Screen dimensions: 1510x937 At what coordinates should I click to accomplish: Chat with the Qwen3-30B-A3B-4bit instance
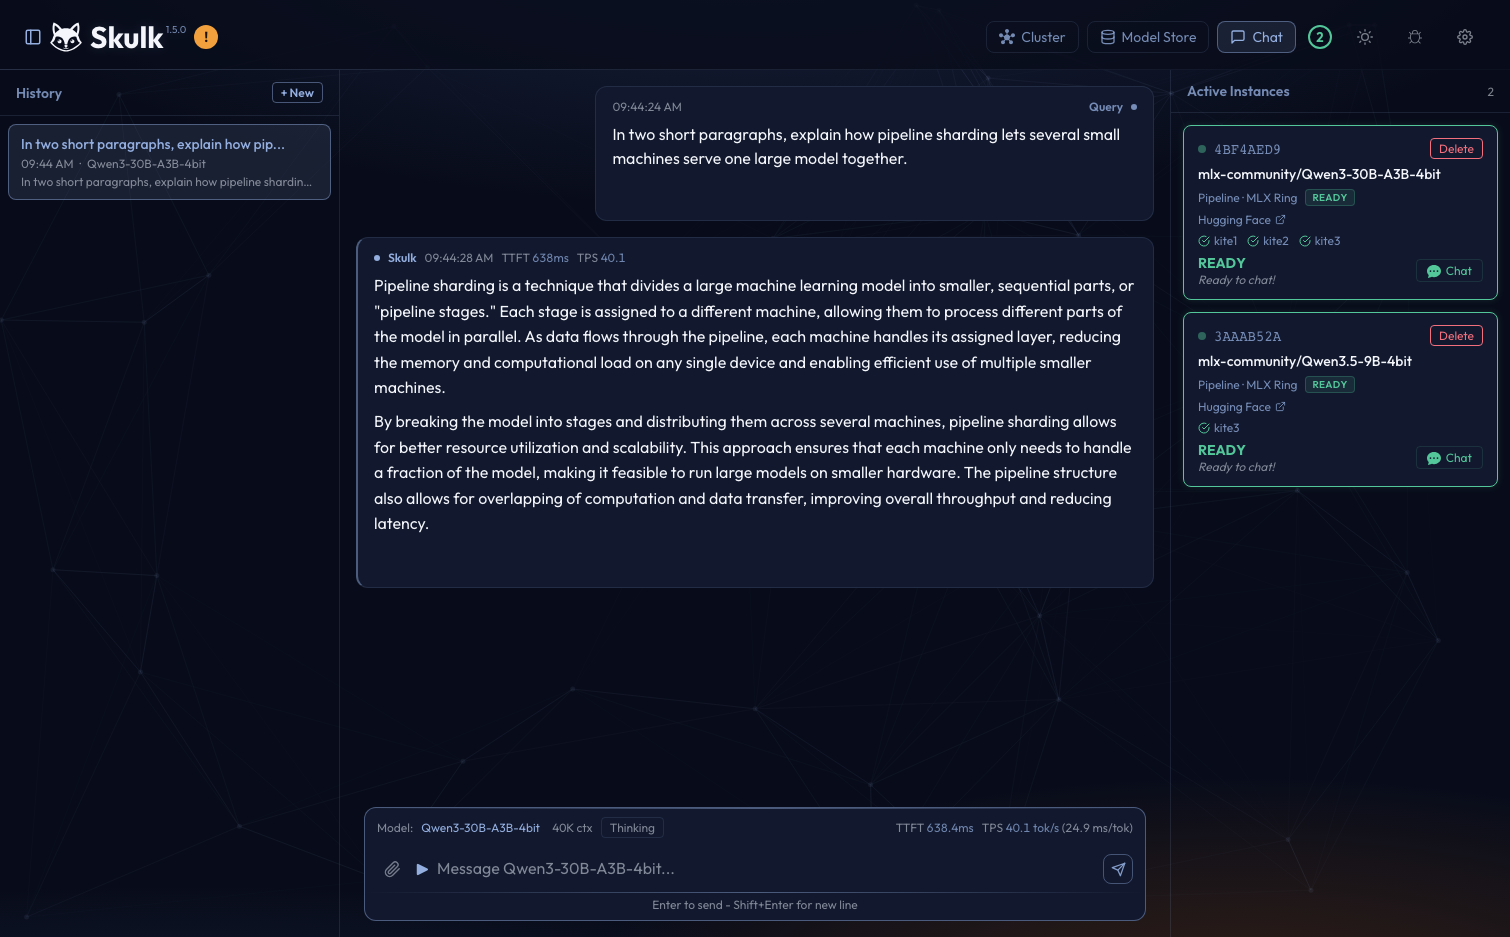(x=1449, y=271)
